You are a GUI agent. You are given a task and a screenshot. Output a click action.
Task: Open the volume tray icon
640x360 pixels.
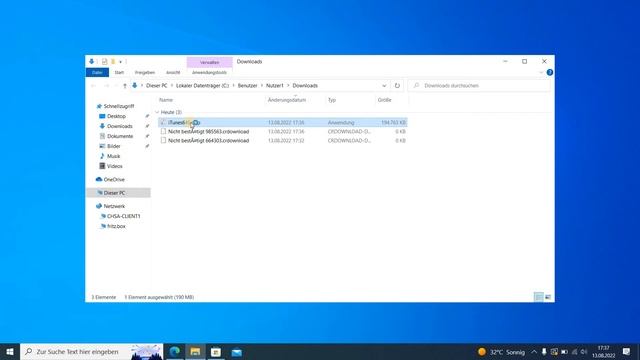[584, 352]
